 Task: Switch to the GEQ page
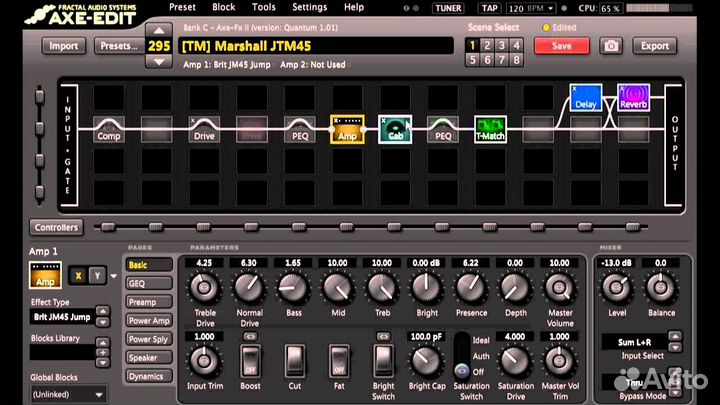point(149,283)
